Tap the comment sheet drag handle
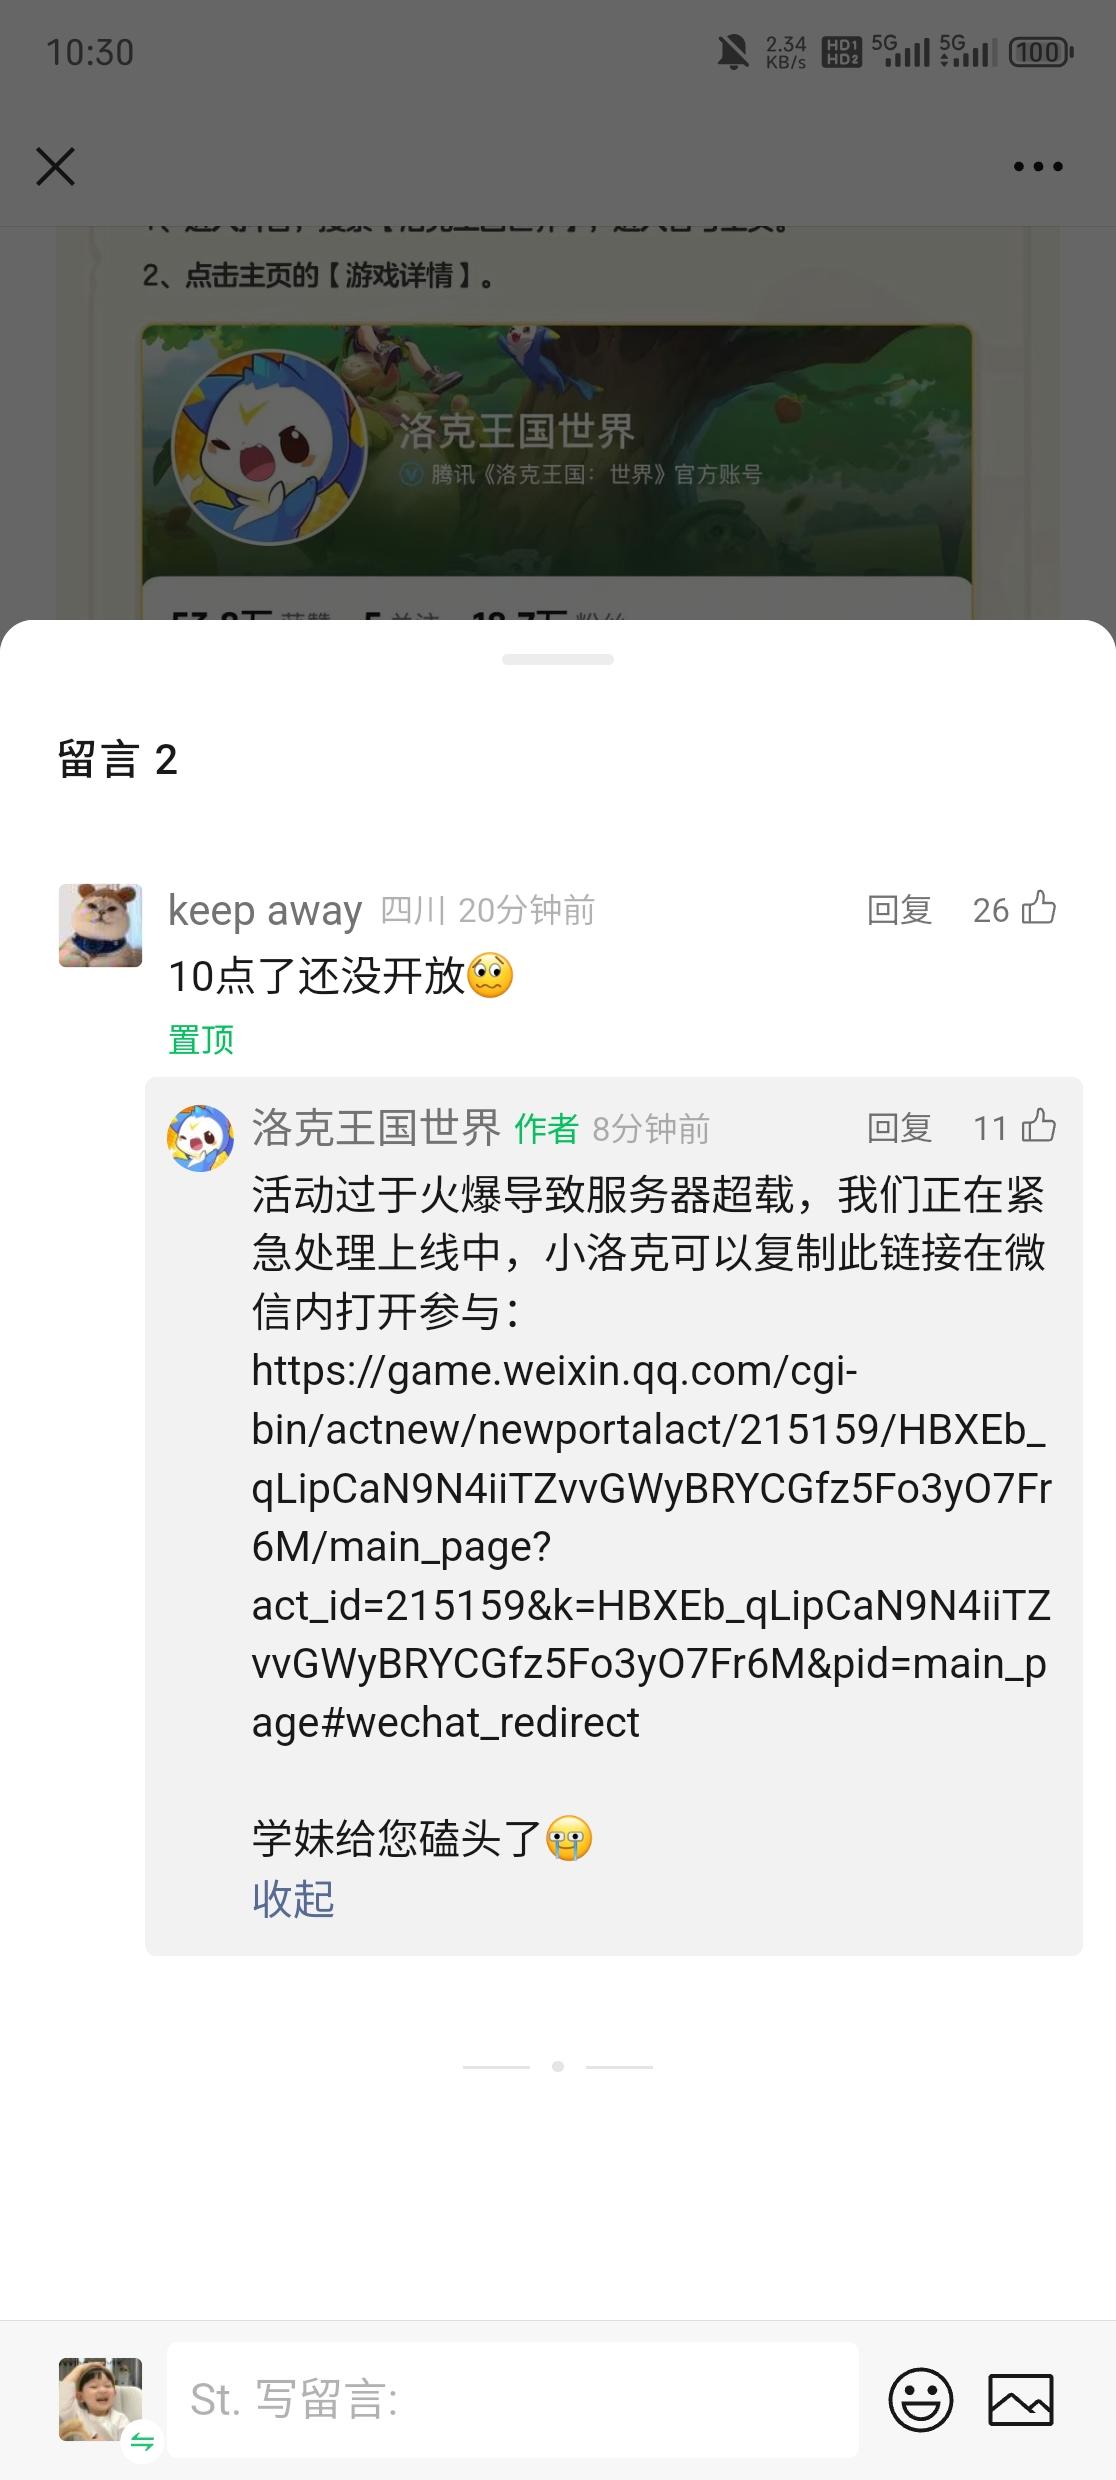The height and width of the screenshot is (2480, 1116). pos(558,659)
